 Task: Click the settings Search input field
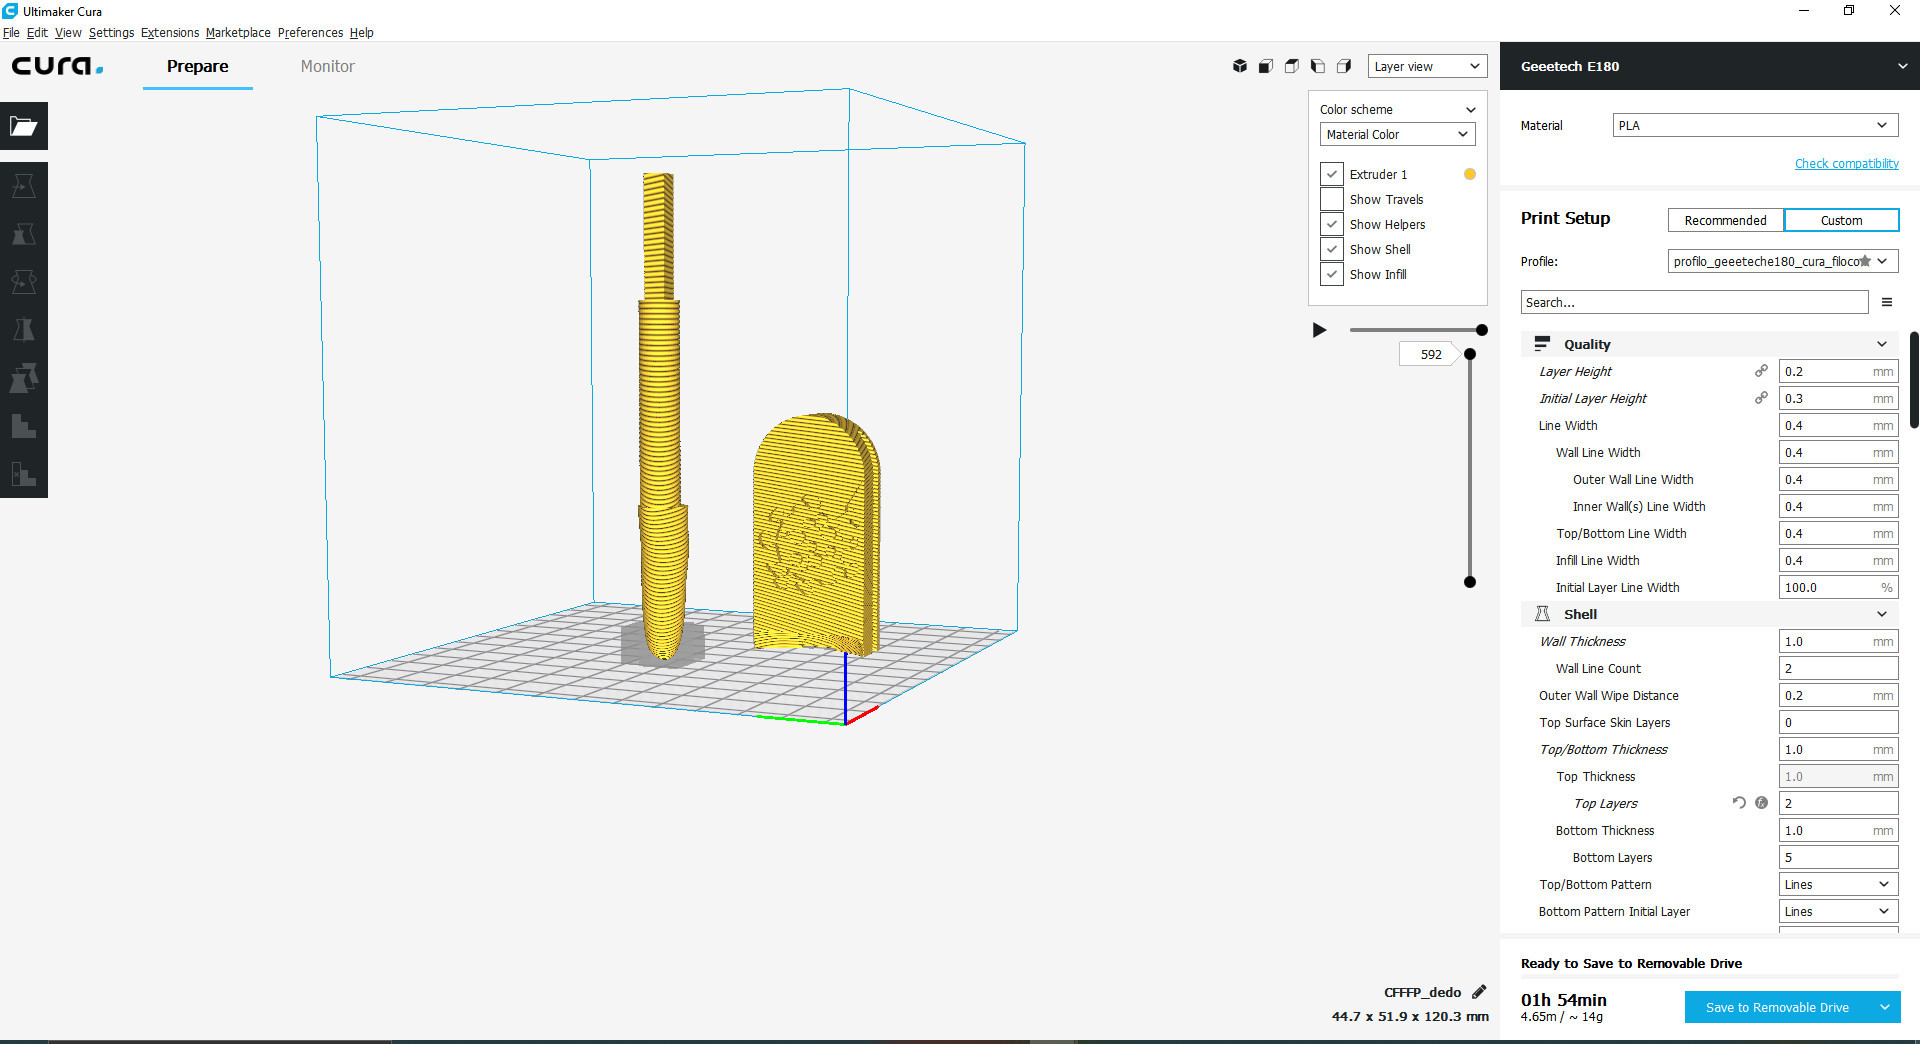[x=1694, y=302]
